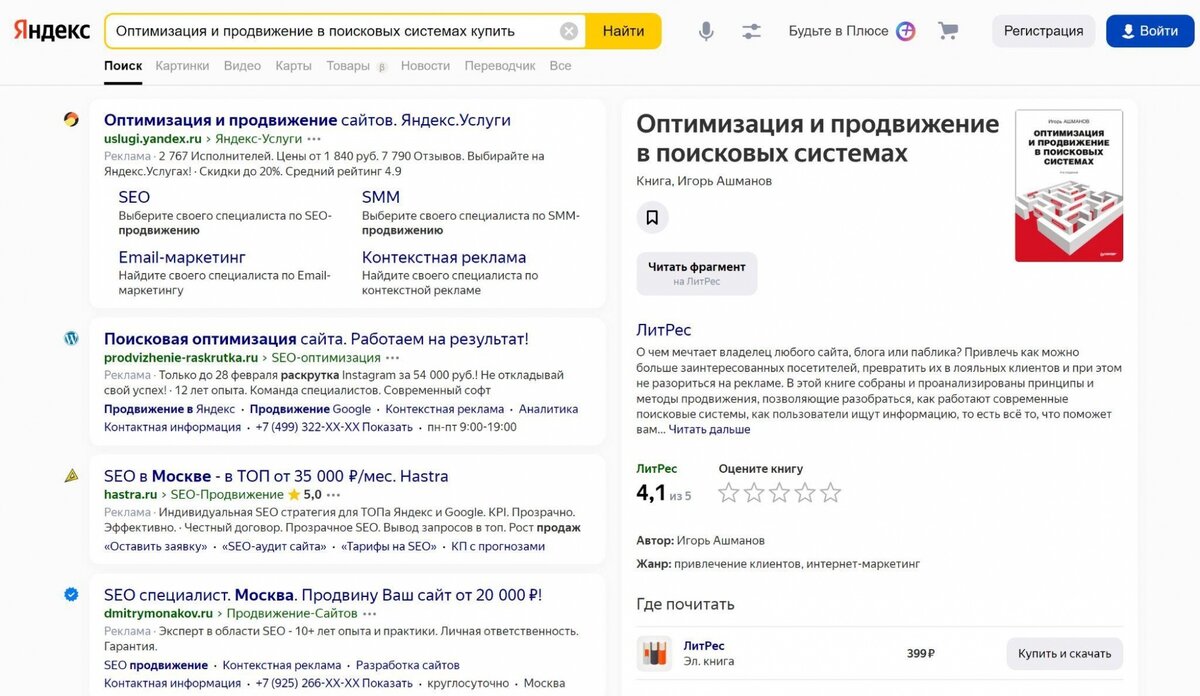
Task: Give the book five stars
Action: tap(829, 492)
